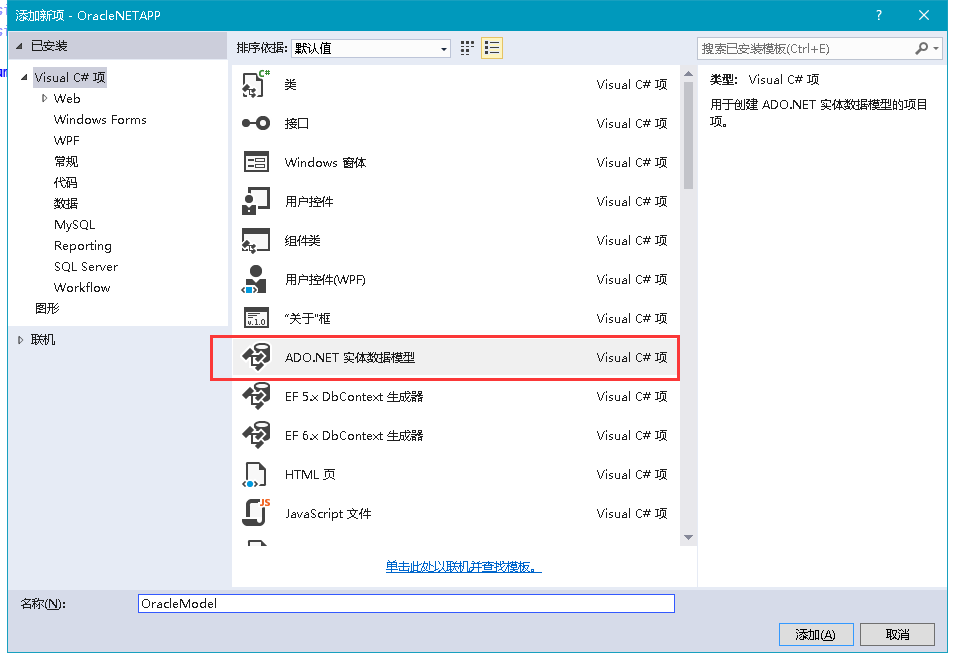The image size is (955, 660).
Task: Select Reporting category
Action: [x=83, y=245]
